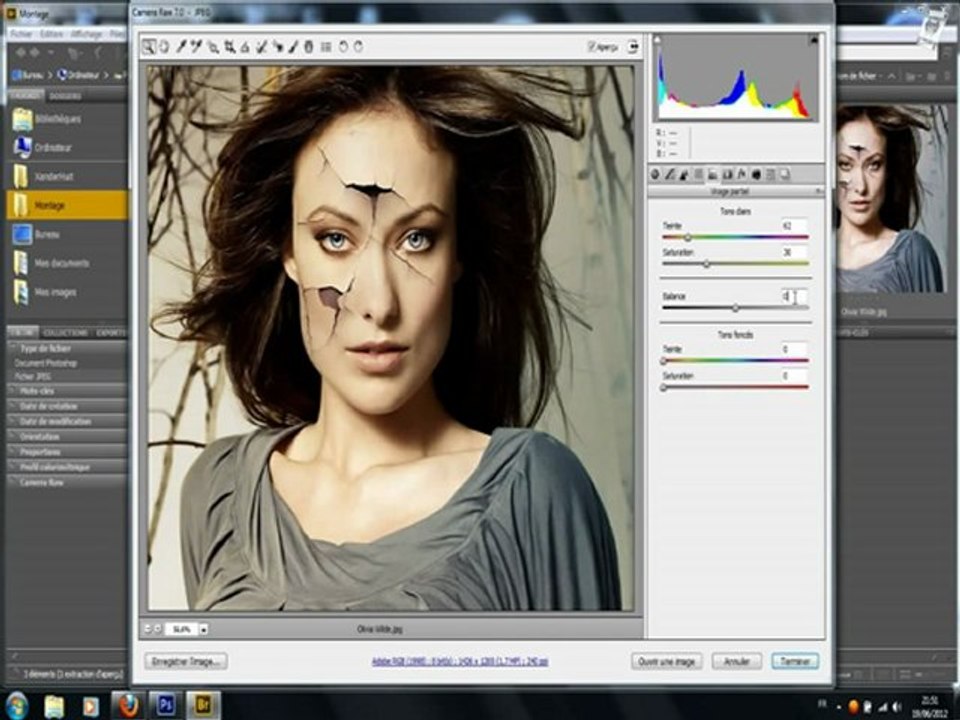The image size is (960, 720).
Task: Select the Straighten tool
Action: [244, 47]
